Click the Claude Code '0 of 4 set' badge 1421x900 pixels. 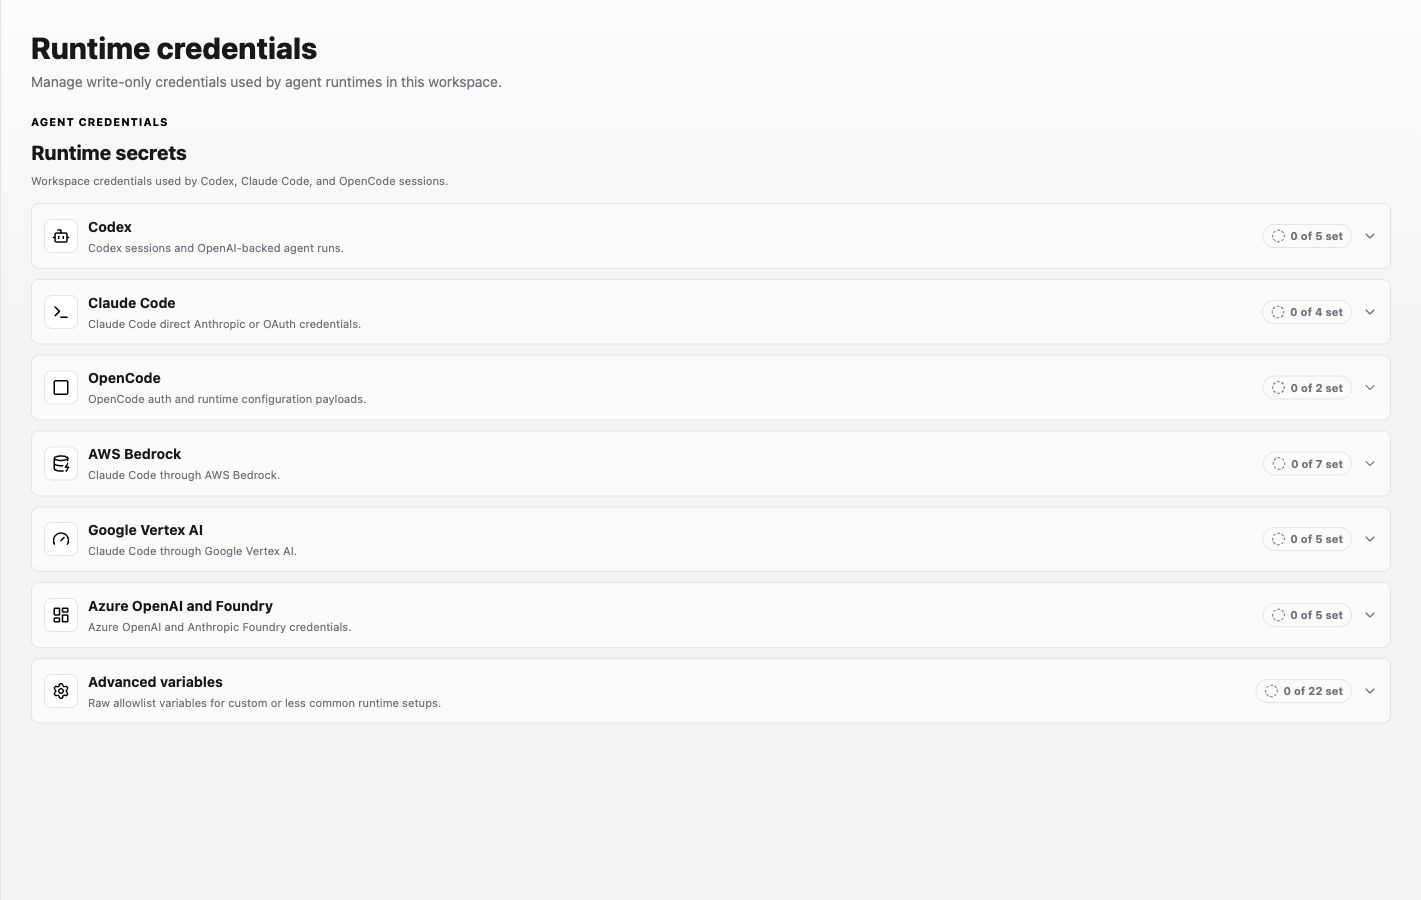tap(1307, 312)
